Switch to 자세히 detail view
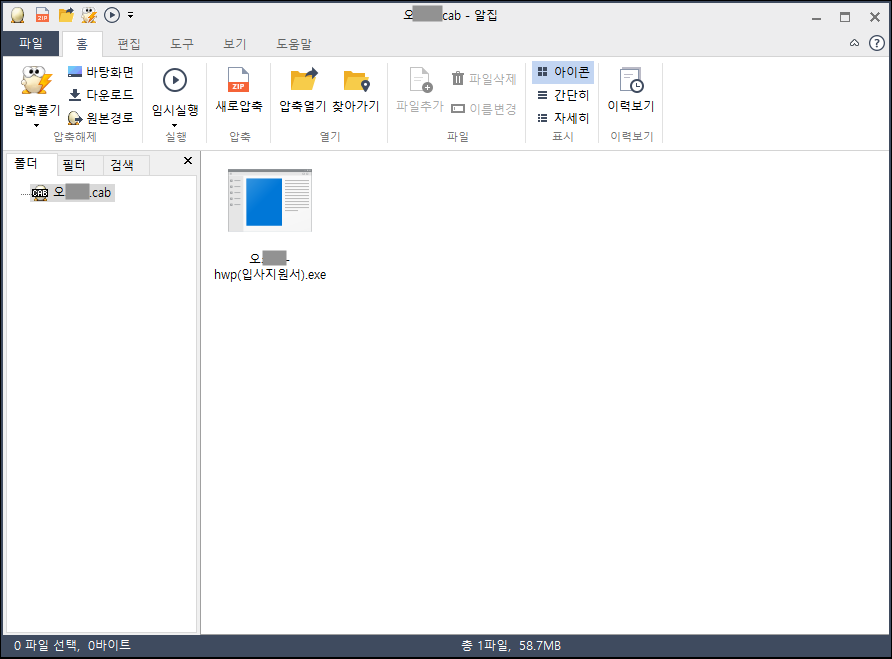 pyautogui.click(x=563, y=118)
